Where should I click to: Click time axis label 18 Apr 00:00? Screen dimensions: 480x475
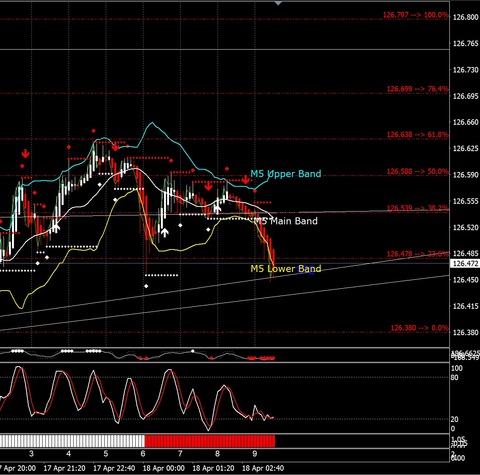coord(164,468)
